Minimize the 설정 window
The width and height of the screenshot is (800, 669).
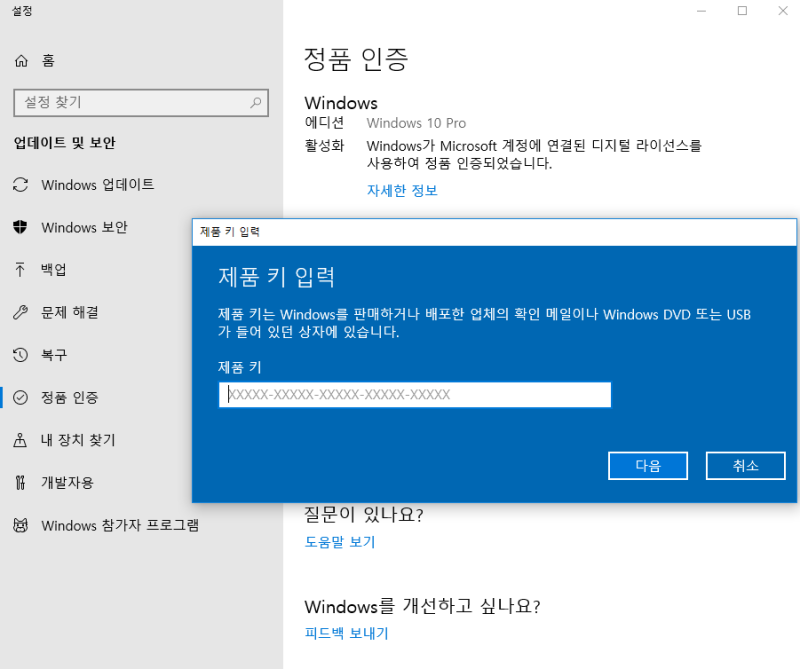(x=702, y=11)
